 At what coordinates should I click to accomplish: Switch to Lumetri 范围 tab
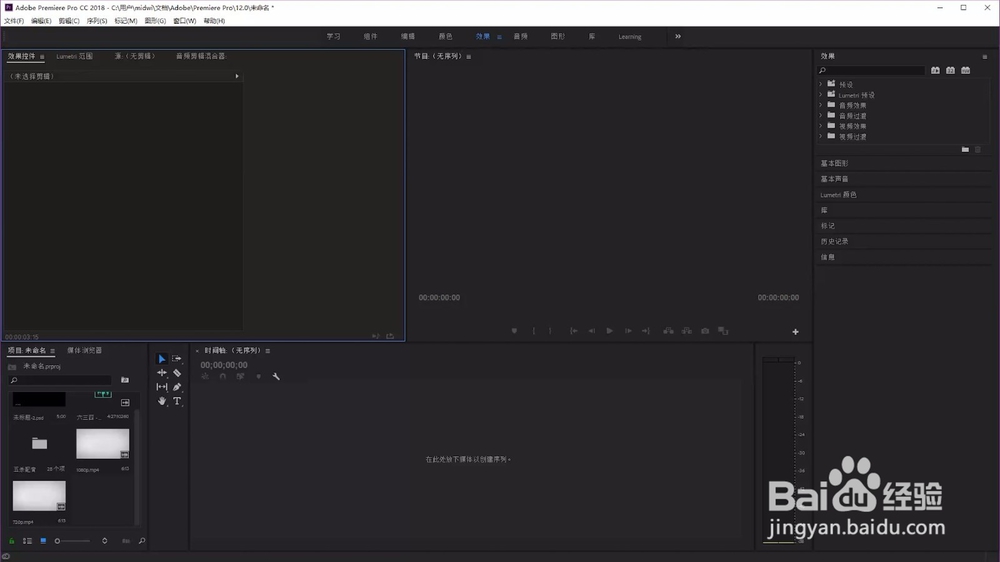pos(75,56)
